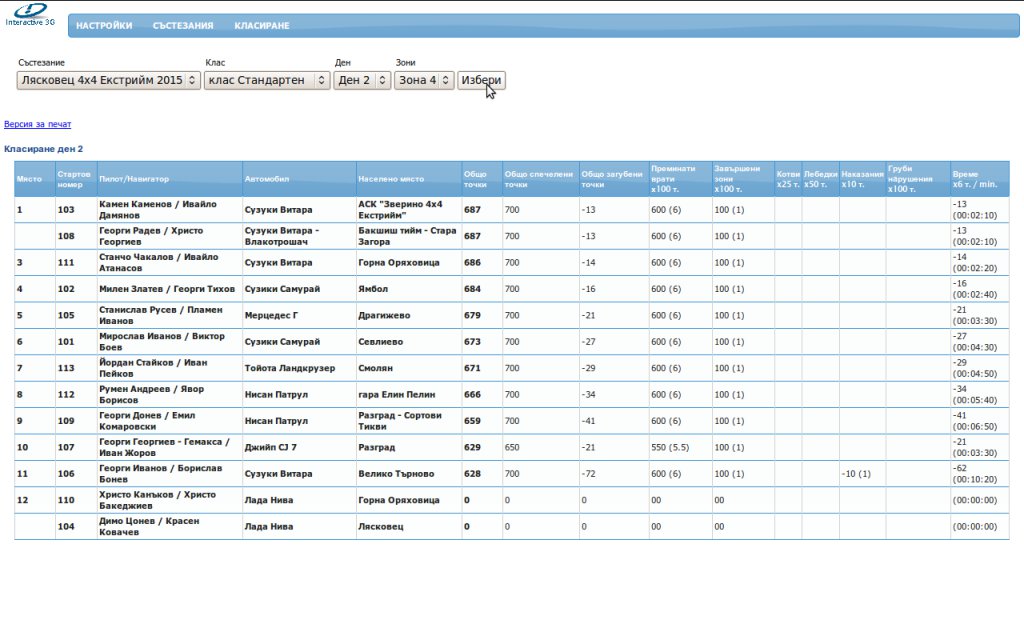
Task: Click the Лебедки x50 т. header
Action: coord(820,180)
